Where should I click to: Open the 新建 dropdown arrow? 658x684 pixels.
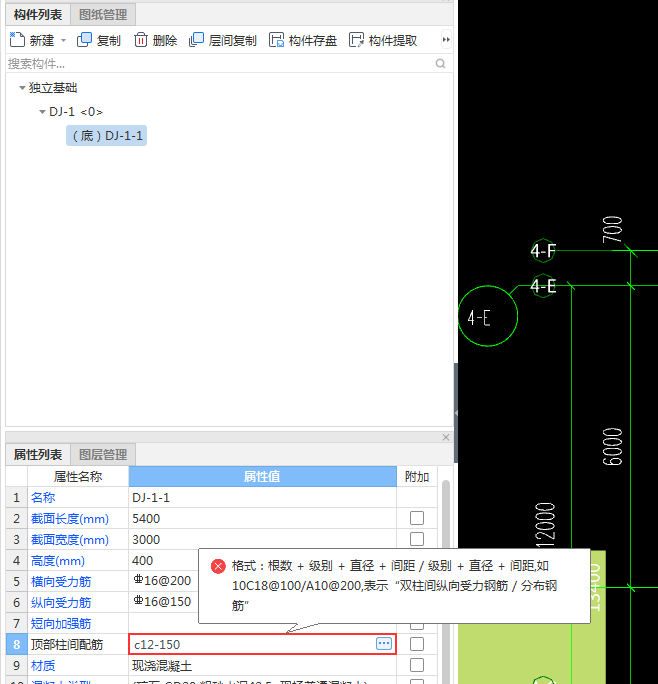(x=63, y=40)
